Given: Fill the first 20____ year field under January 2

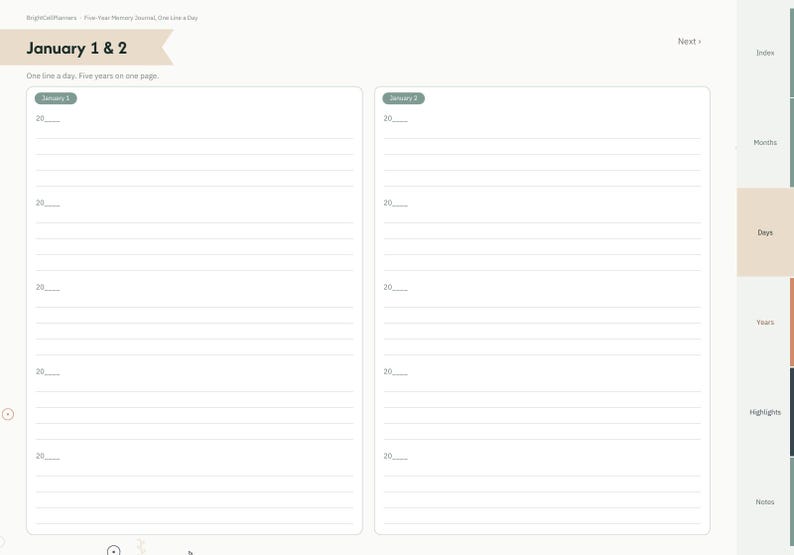Looking at the screenshot, I should pyautogui.click(x=395, y=118).
